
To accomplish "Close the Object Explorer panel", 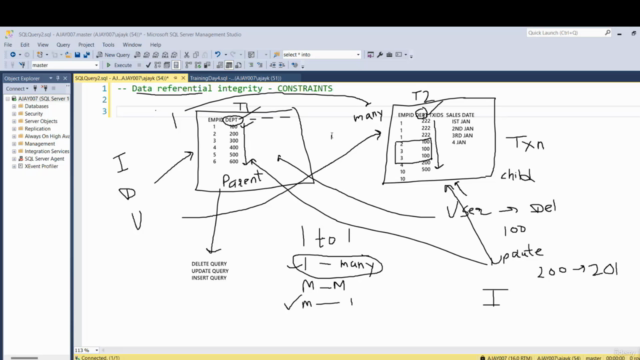I will pyautogui.click(x=65, y=78).
